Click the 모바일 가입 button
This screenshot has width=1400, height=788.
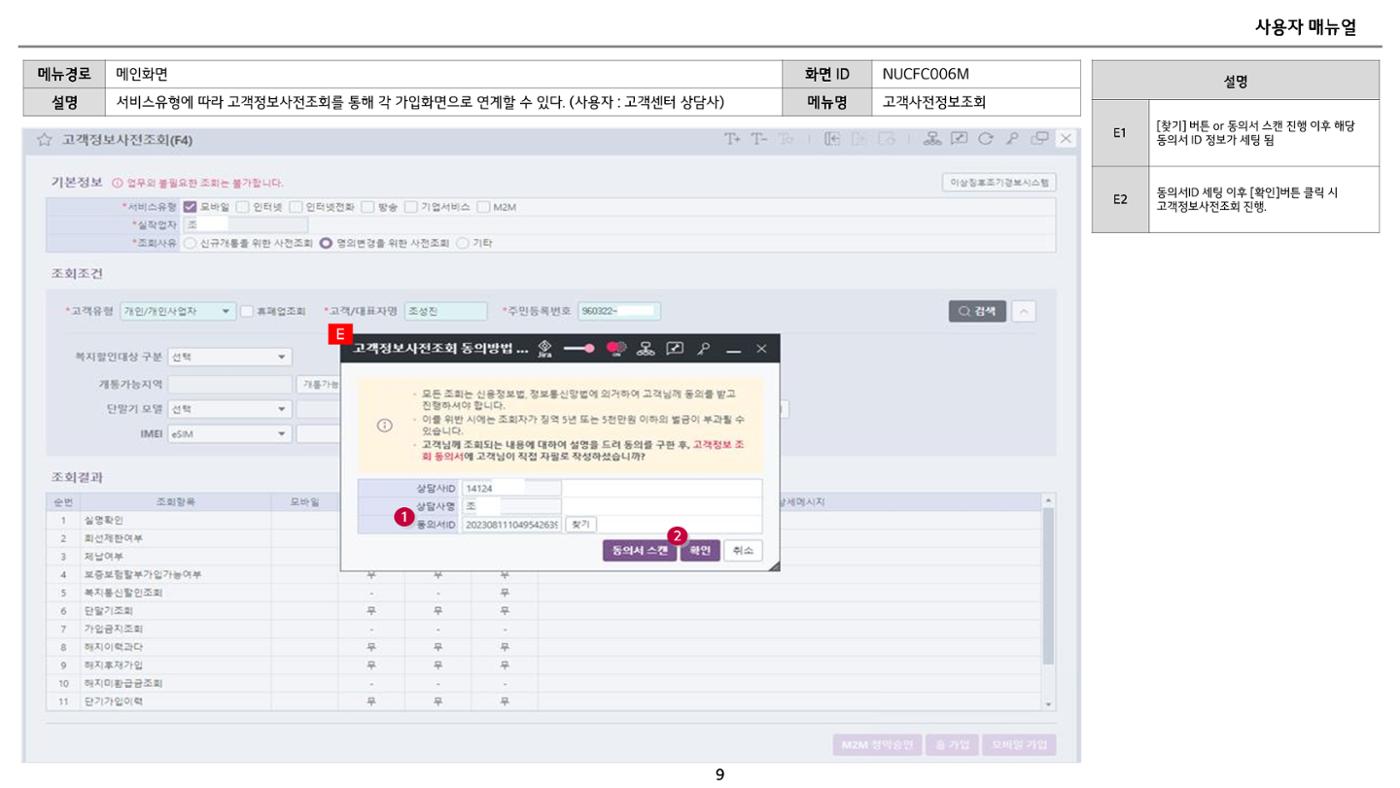point(1017,746)
